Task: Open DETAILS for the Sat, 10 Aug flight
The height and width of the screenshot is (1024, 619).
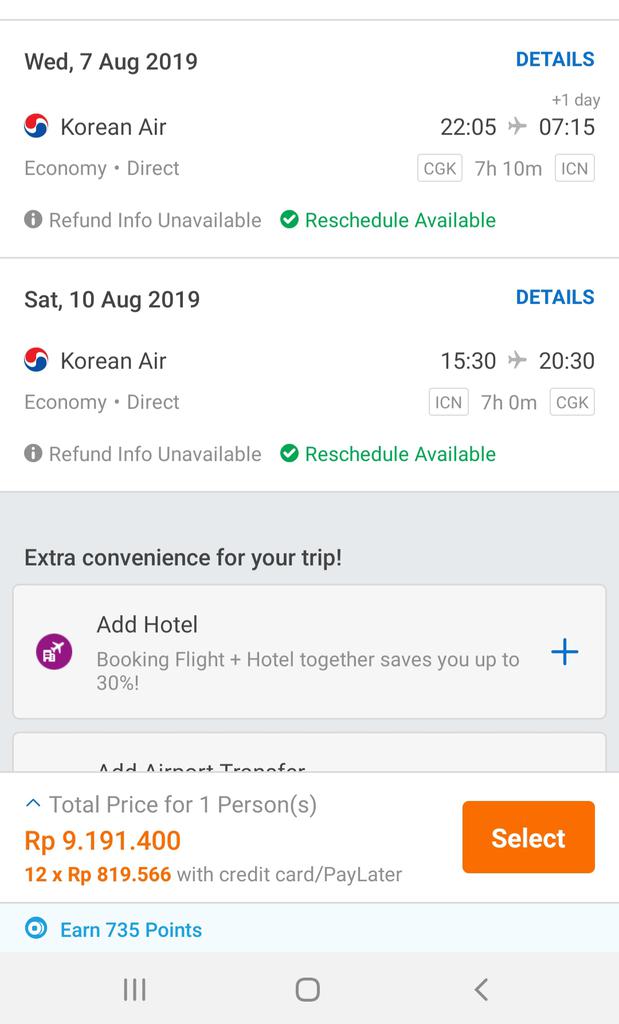Action: pos(555,297)
